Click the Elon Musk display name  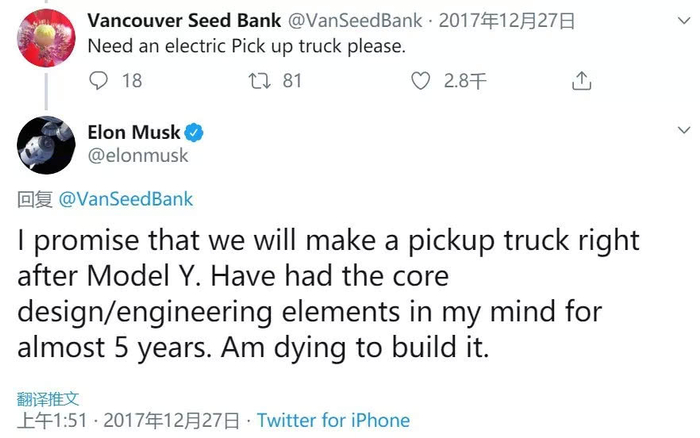click(x=136, y=133)
